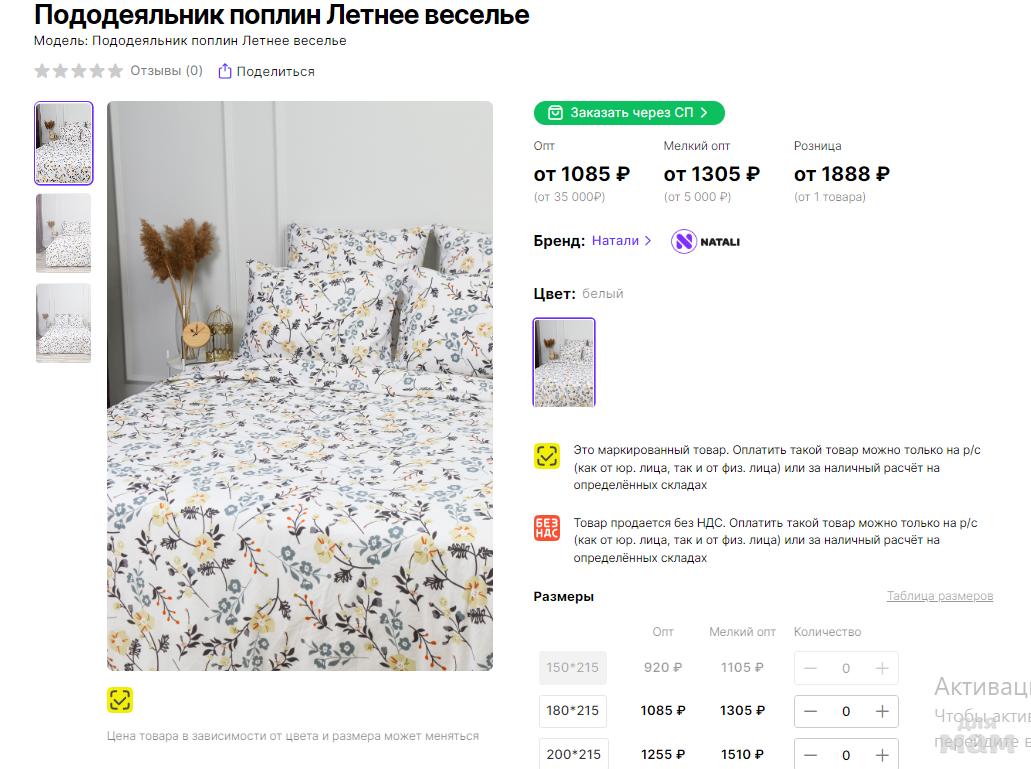Click the yellow marking icon beside the payment notice
Viewport: 1031px width, 769px height.
point(547,456)
